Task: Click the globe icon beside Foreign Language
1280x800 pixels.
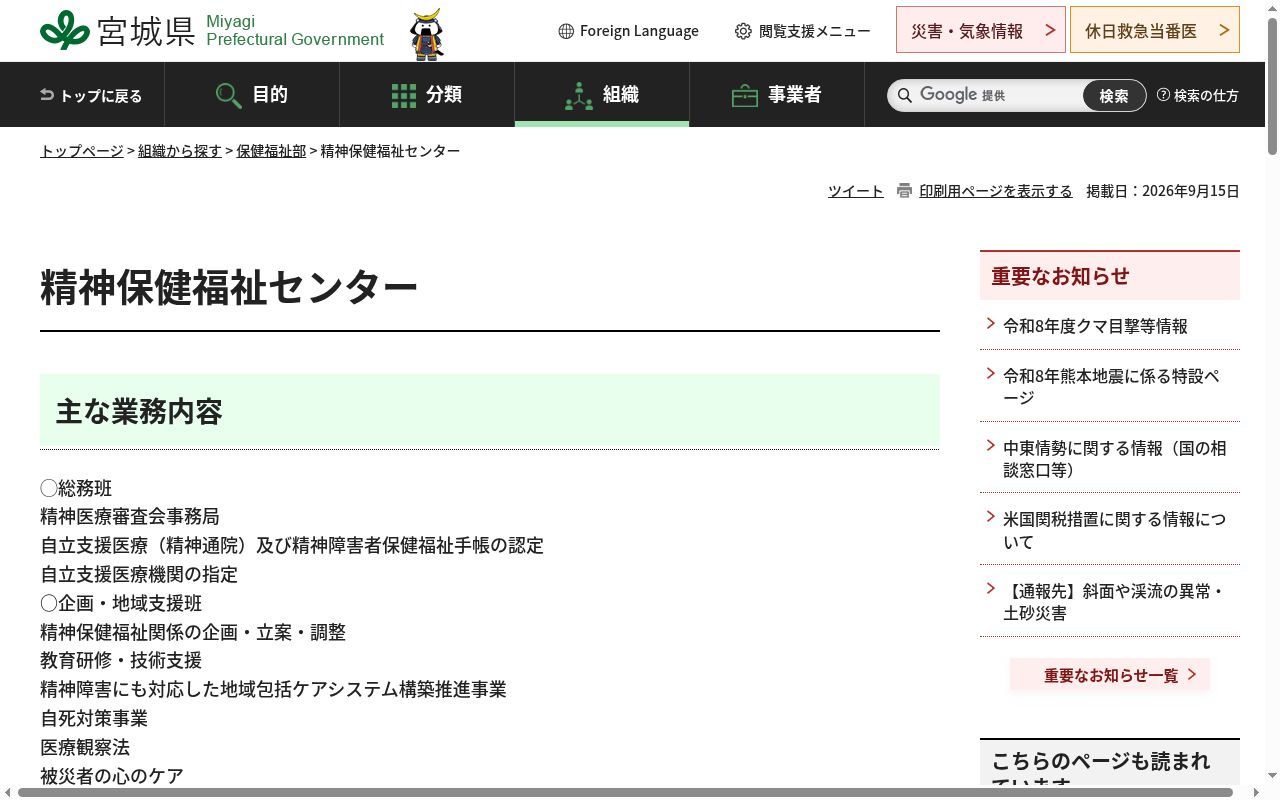Action: pos(566,31)
